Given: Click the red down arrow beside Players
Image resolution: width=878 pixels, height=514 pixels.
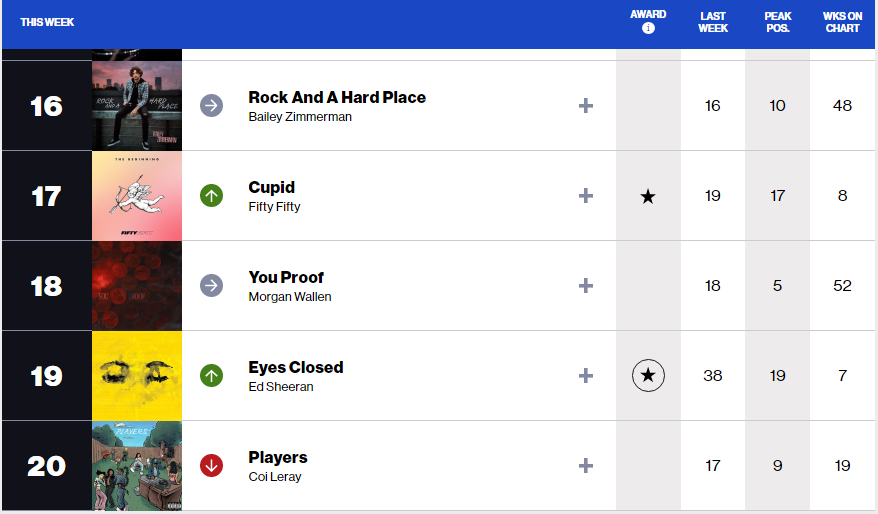Looking at the screenshot, I should coord(212,465).
